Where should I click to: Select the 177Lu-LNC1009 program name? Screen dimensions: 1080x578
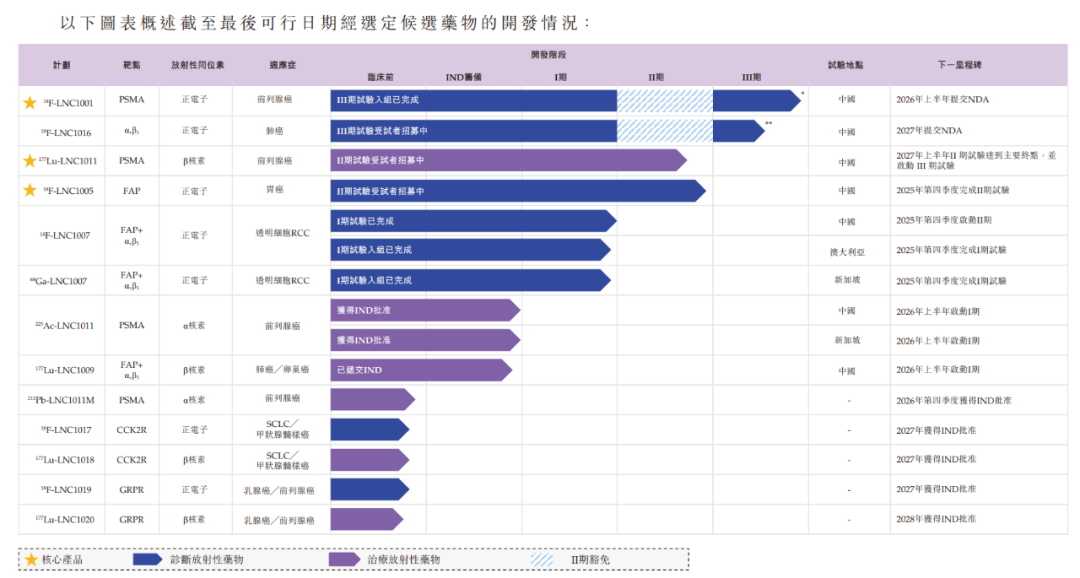point(65,371)
